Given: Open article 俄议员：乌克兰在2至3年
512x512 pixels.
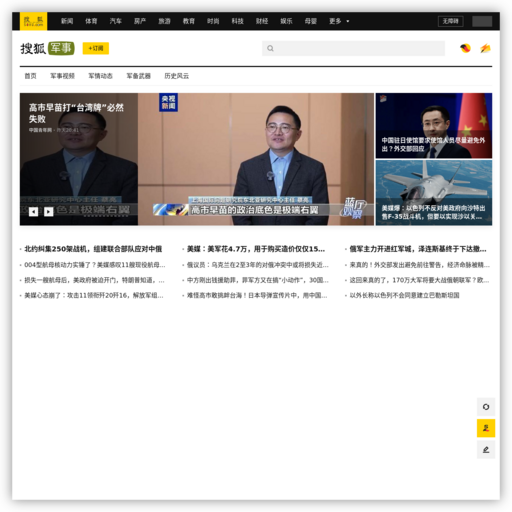Looking at the screenshot, I should click(258, 265).
